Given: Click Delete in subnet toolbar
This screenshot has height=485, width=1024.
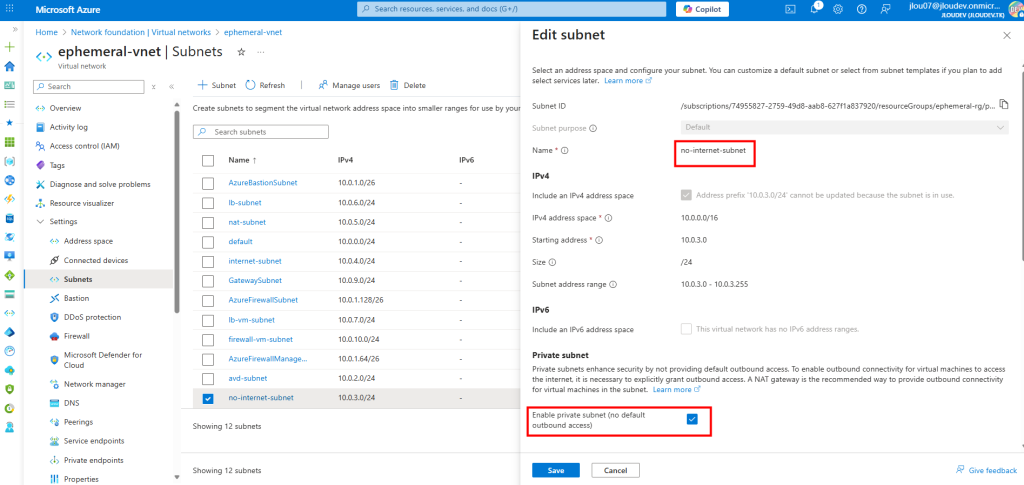Looking at the screenshot, I should 408,85.
